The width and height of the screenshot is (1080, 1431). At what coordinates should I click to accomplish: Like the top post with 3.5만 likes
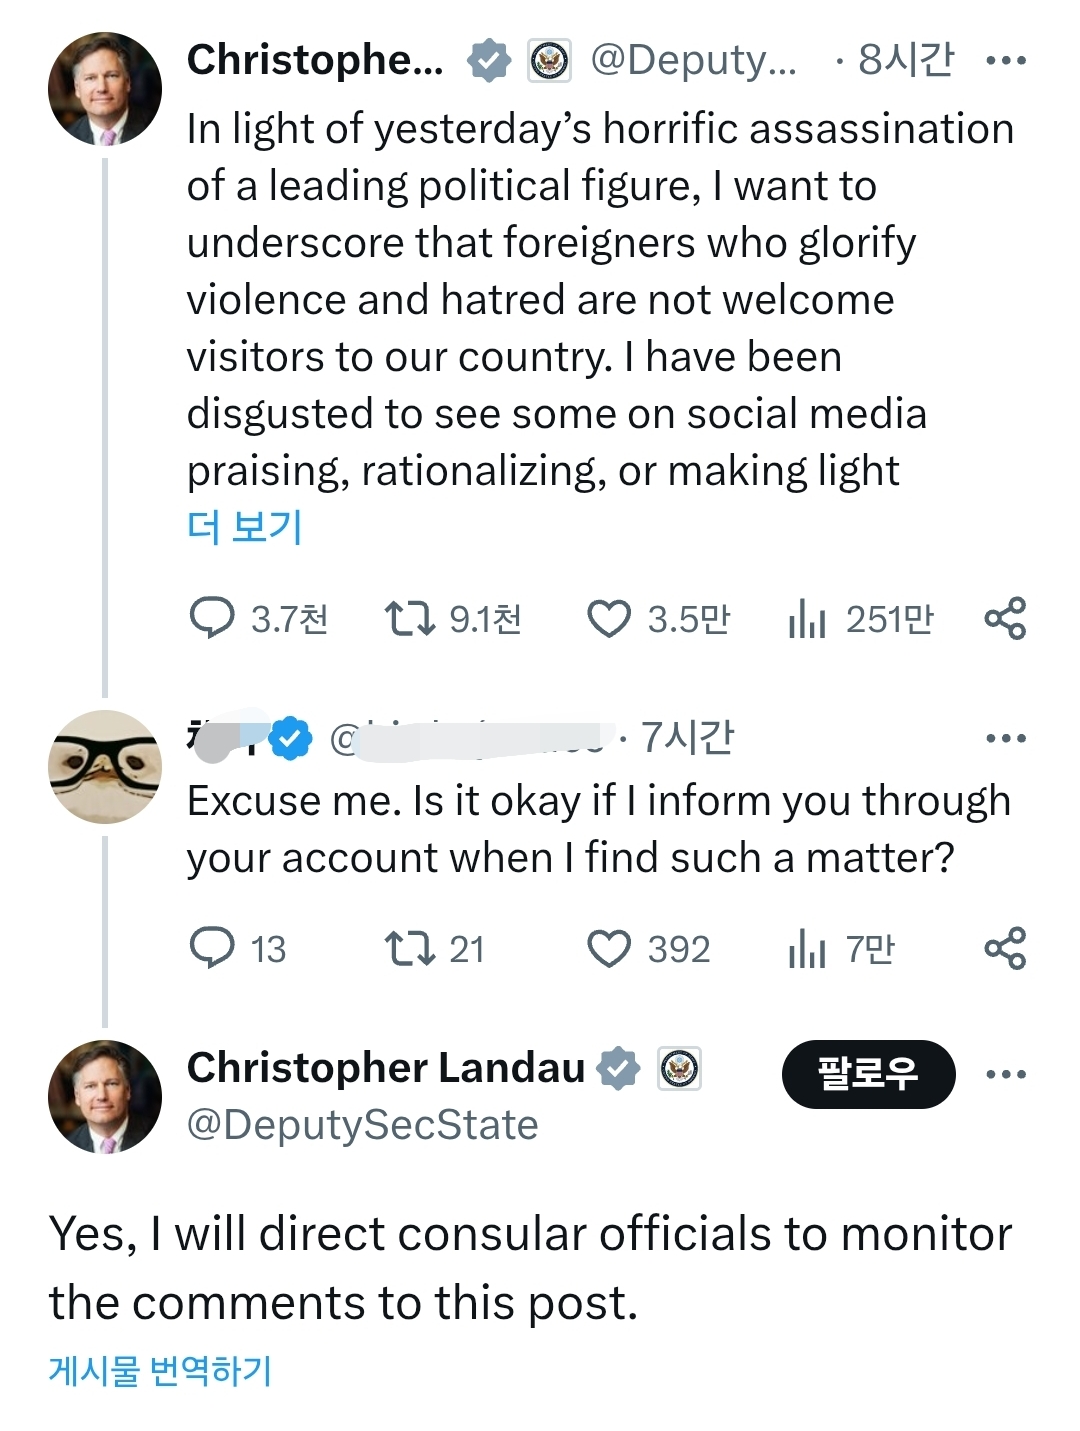click(x=609, y=618)
